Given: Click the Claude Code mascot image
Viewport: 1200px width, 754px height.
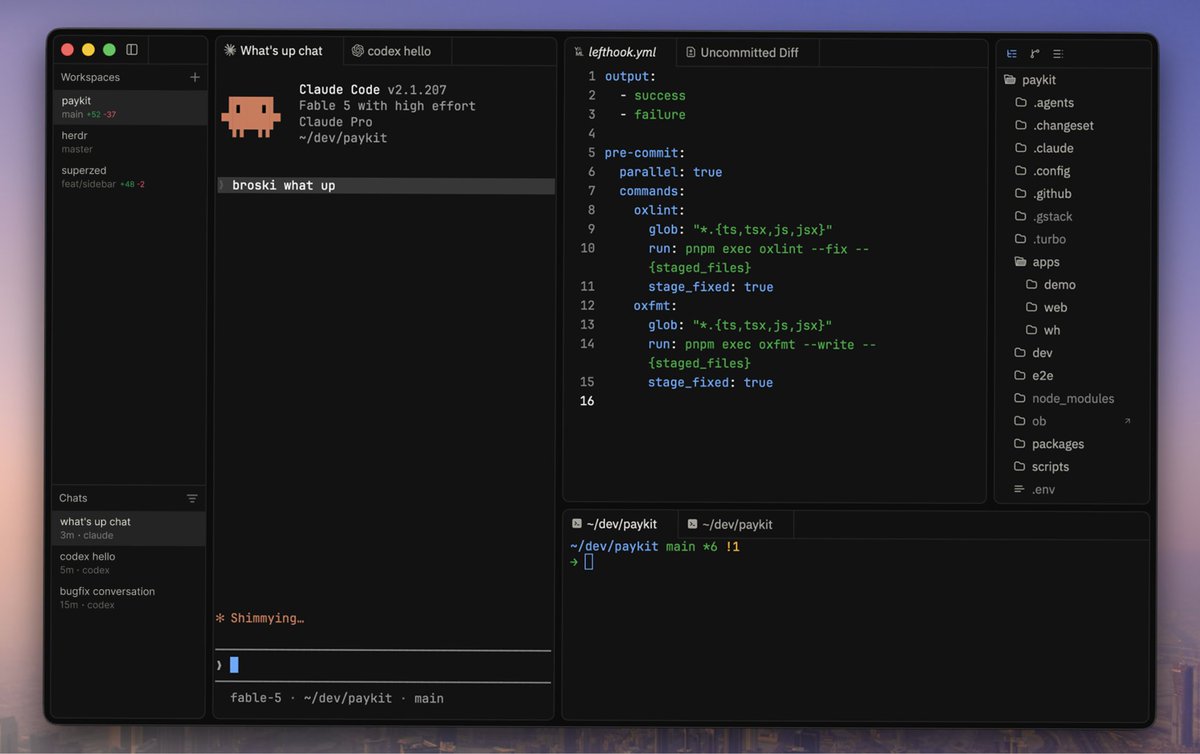Looking at the screenshot, I should 251,115.
